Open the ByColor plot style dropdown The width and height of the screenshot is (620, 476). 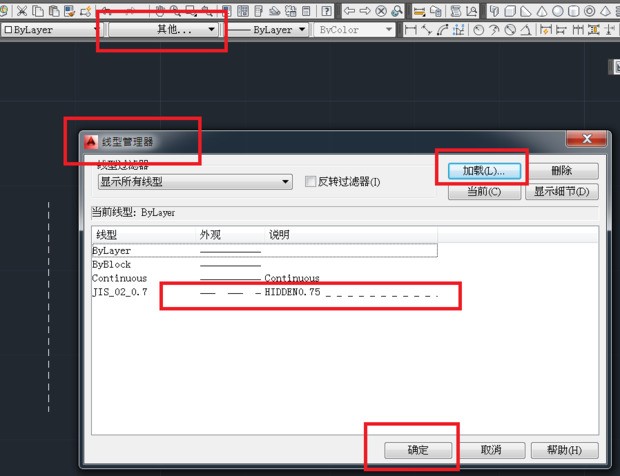click(x=355, y=30)
